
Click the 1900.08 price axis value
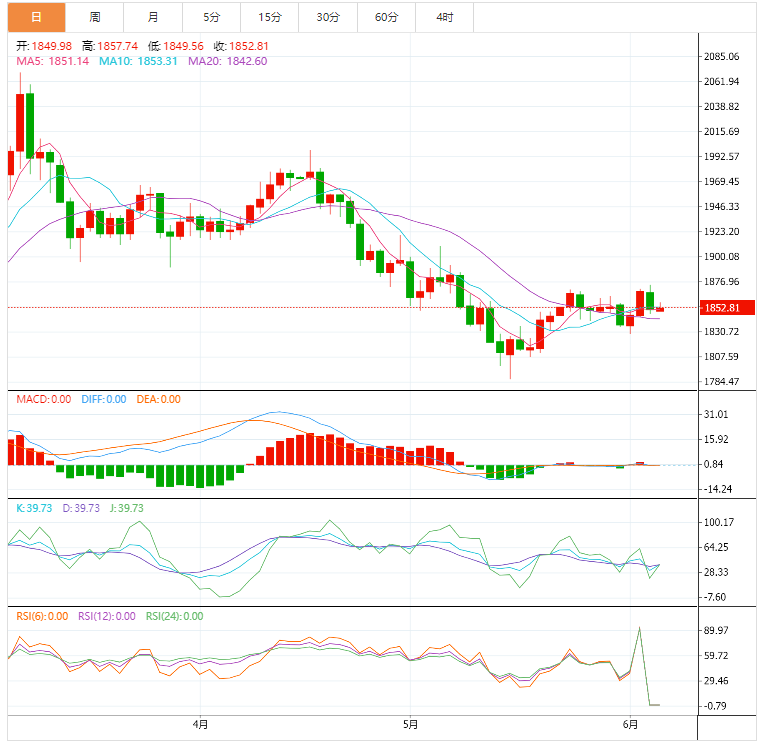click(722, 257)
